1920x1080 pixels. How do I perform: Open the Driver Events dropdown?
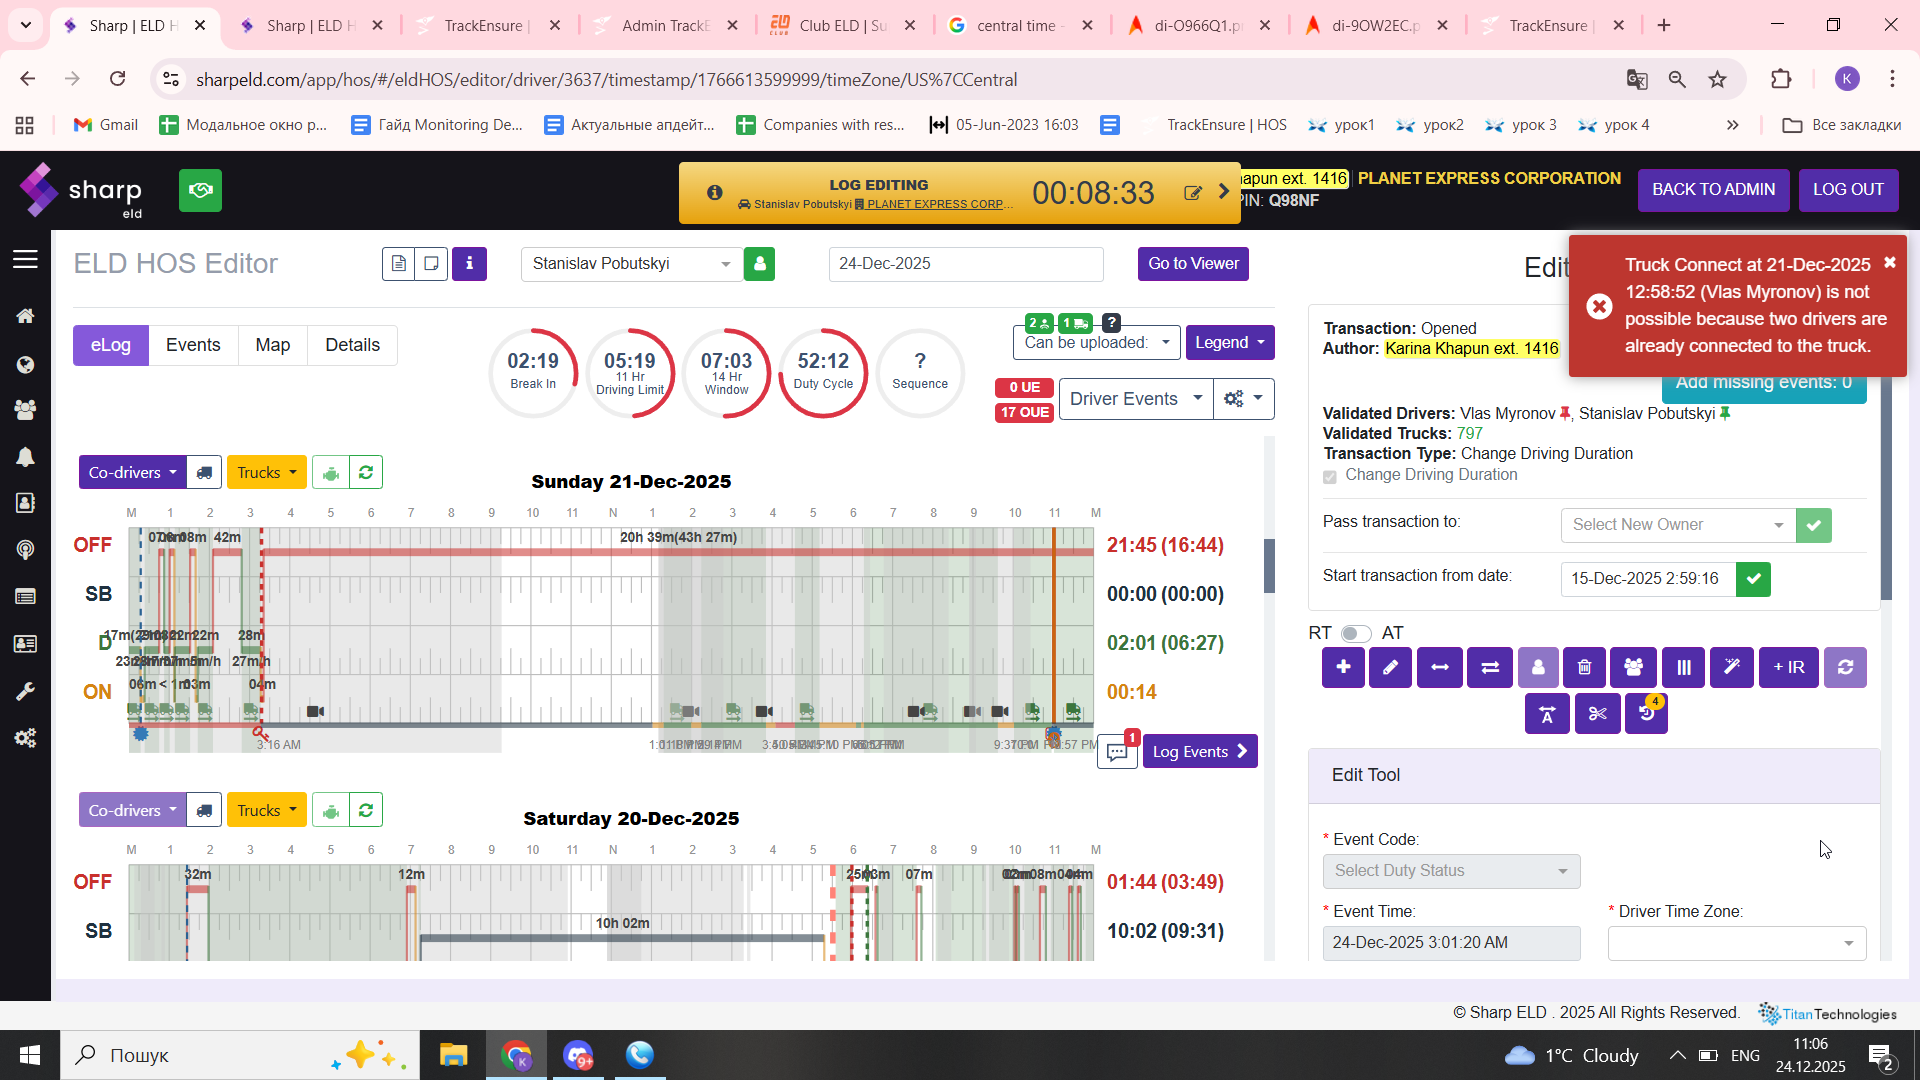(1135, 399)
